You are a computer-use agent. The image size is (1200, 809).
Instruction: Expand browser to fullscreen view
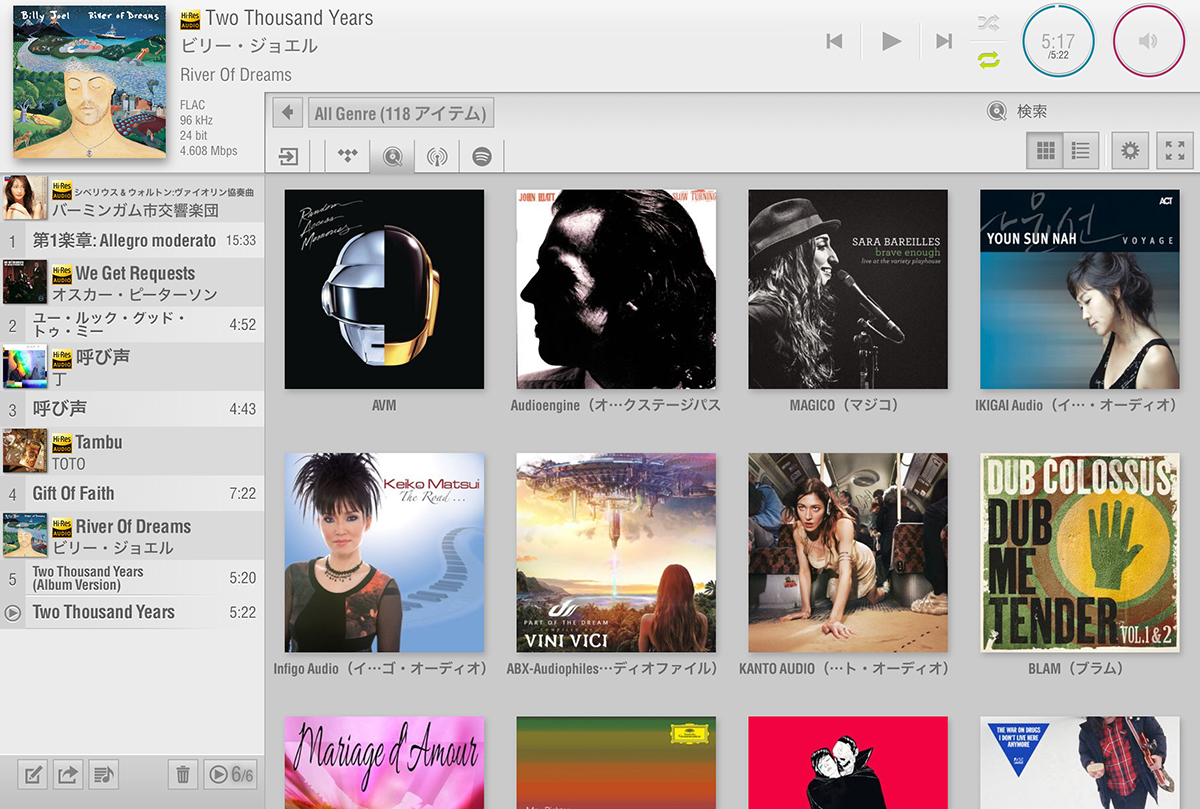click(1175, 151)
